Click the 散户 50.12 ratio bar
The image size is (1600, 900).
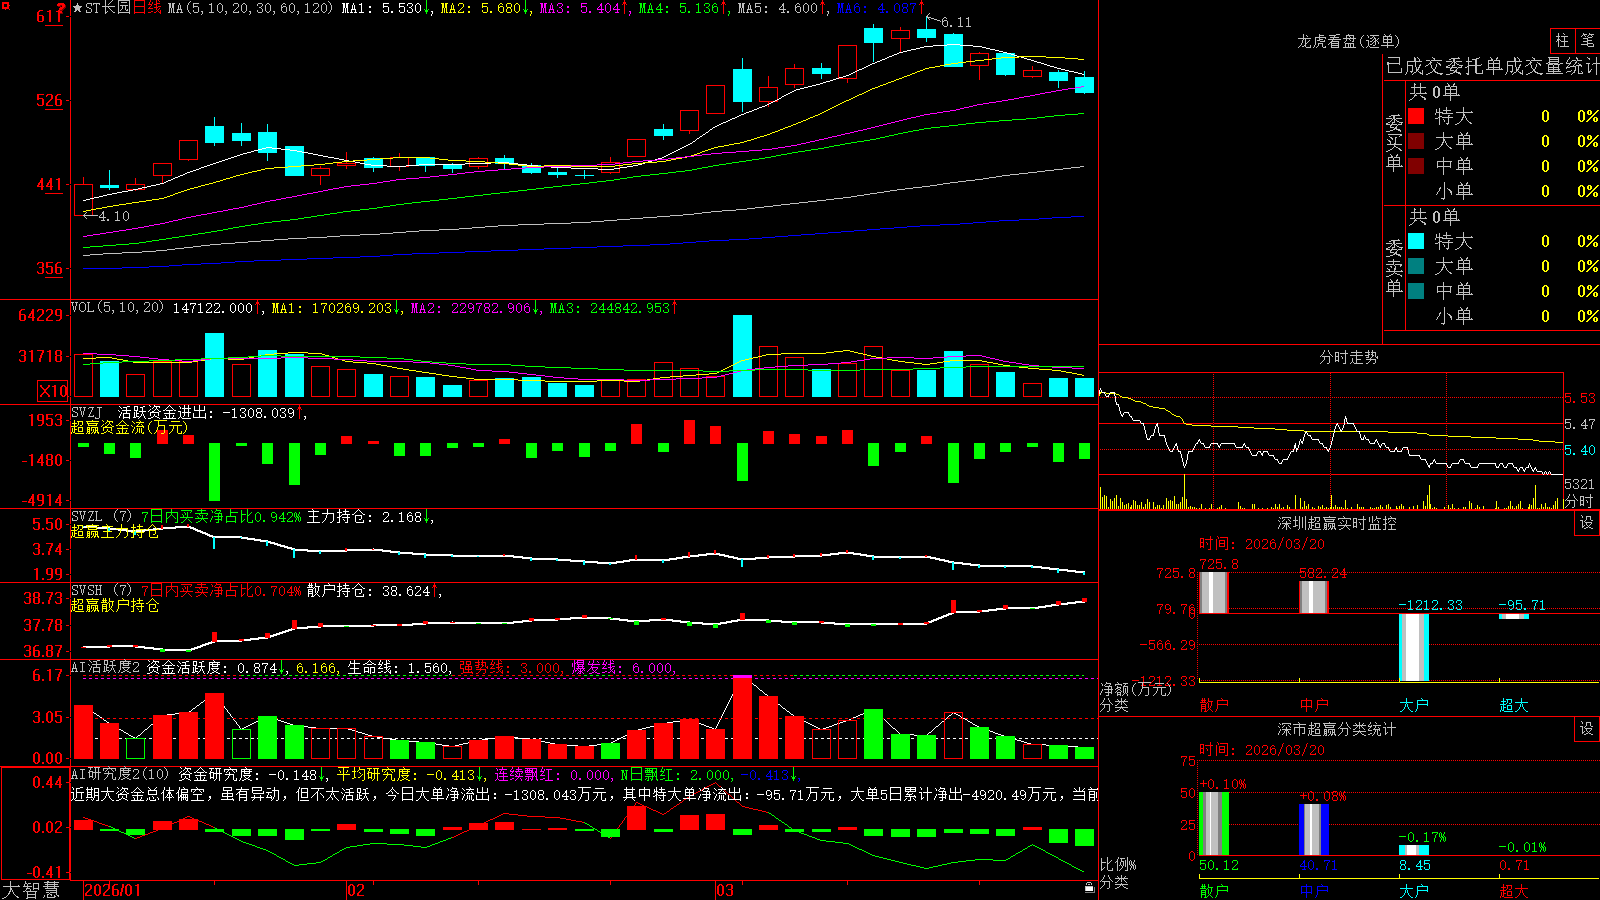tap(1214, 823)
